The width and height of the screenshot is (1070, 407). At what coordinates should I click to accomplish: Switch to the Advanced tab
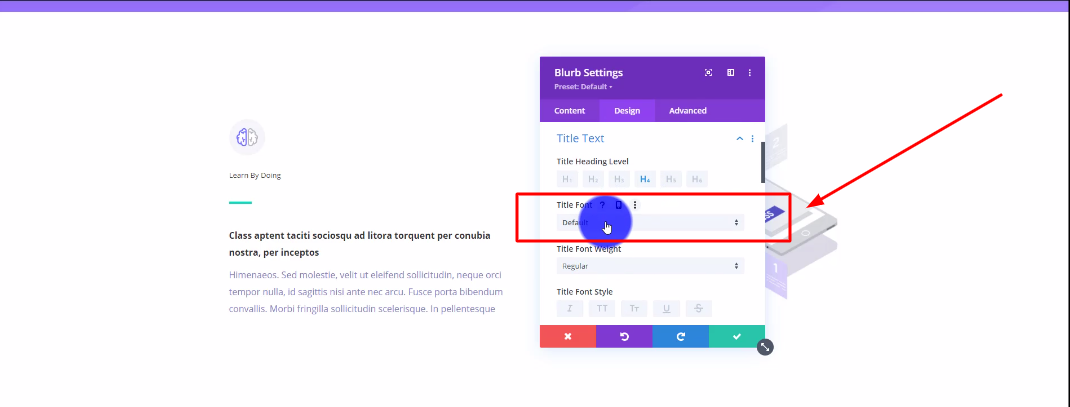688,111
